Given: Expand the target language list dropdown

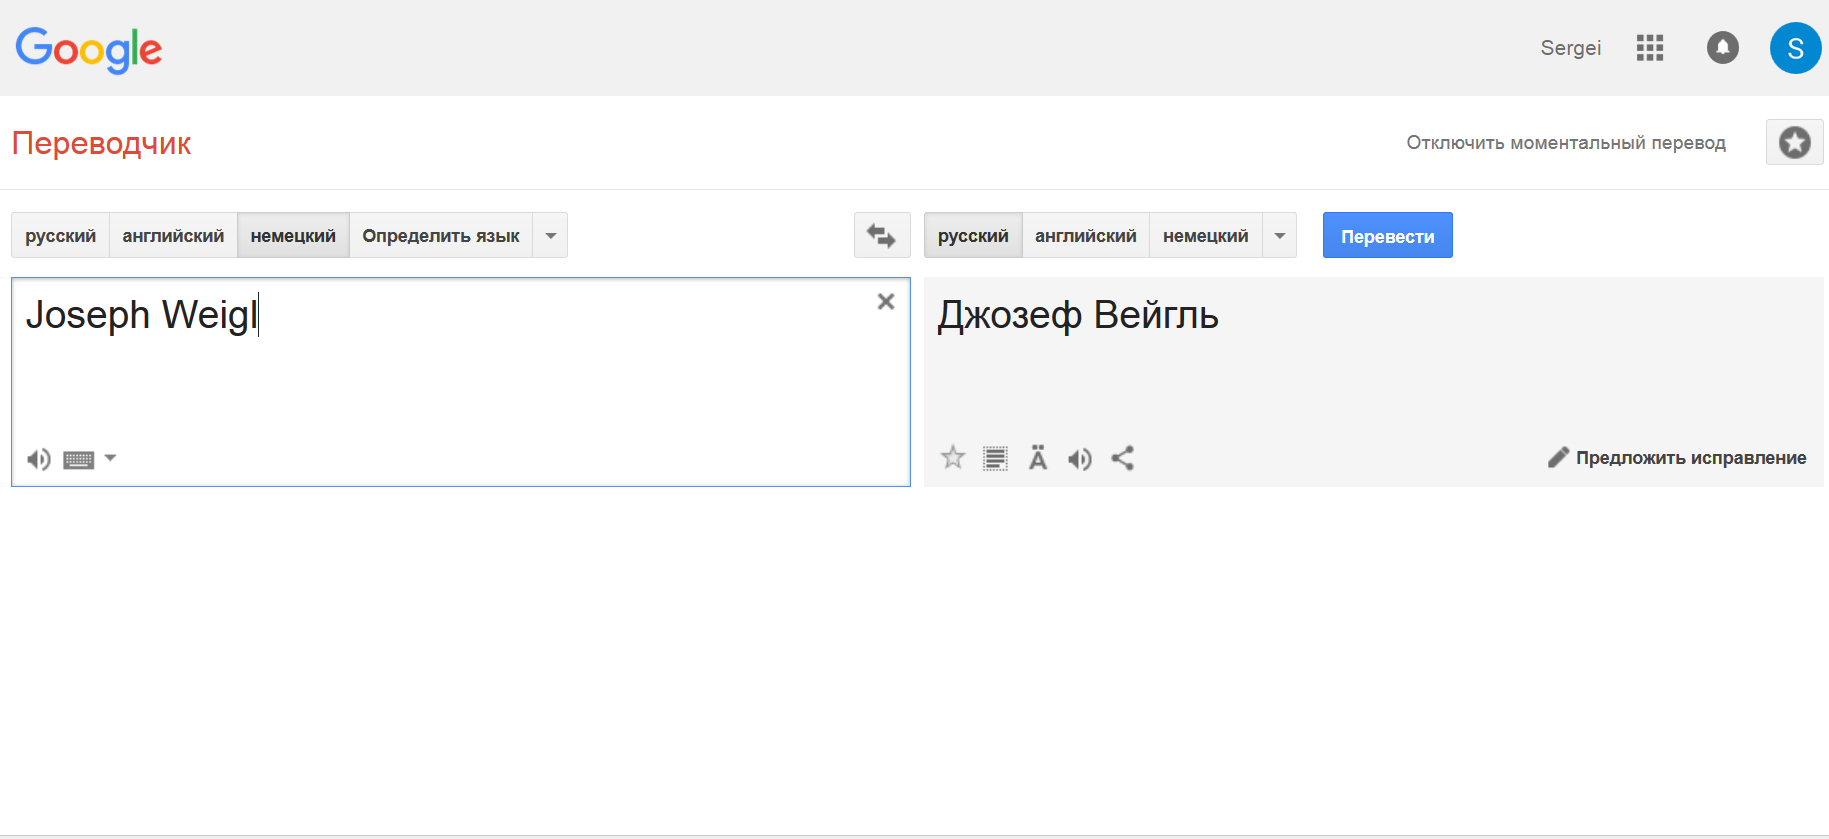Looking at the screenshot, I should 1280,236.
